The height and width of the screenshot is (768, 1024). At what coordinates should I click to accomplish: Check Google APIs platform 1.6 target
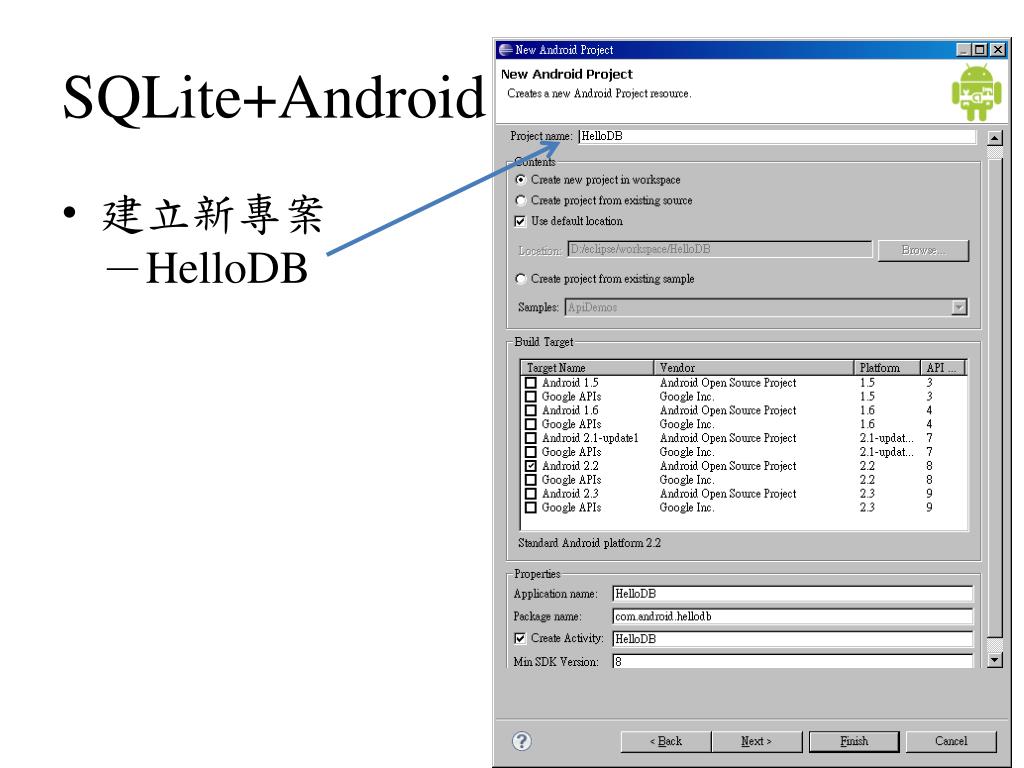pos(531,424)
